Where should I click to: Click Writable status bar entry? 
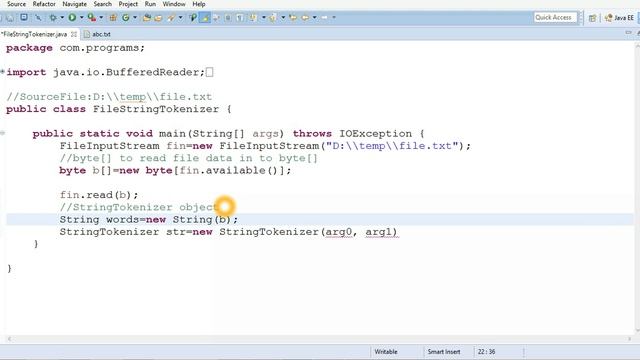coord(386,351)
